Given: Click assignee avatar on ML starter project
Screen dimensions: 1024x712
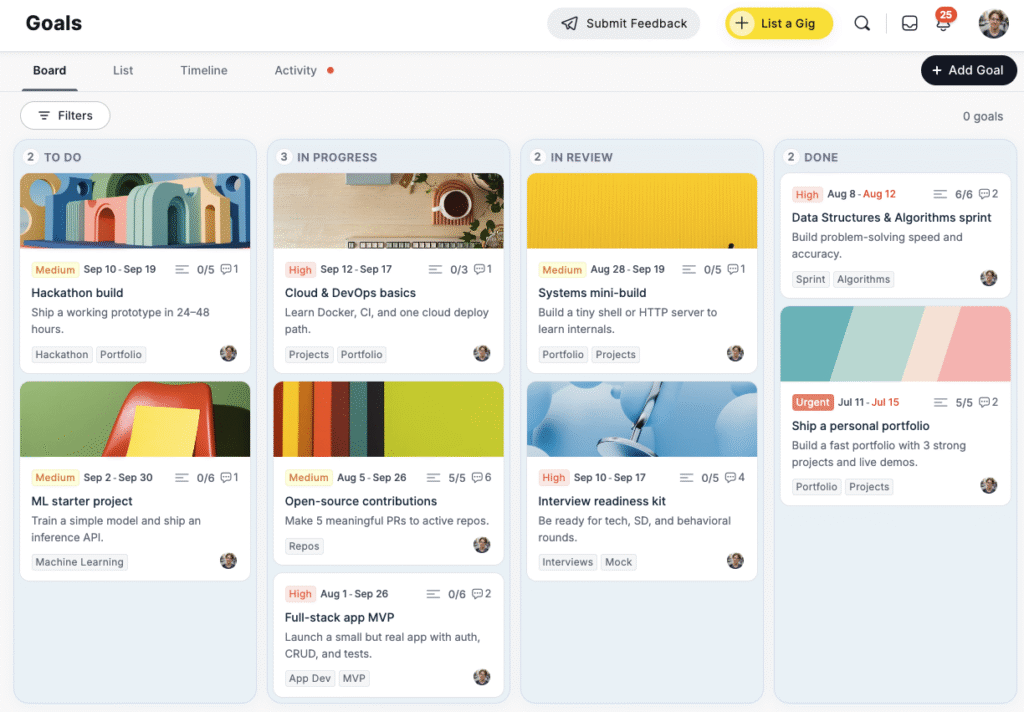Looking at the screenshot, I should point(228,561).
